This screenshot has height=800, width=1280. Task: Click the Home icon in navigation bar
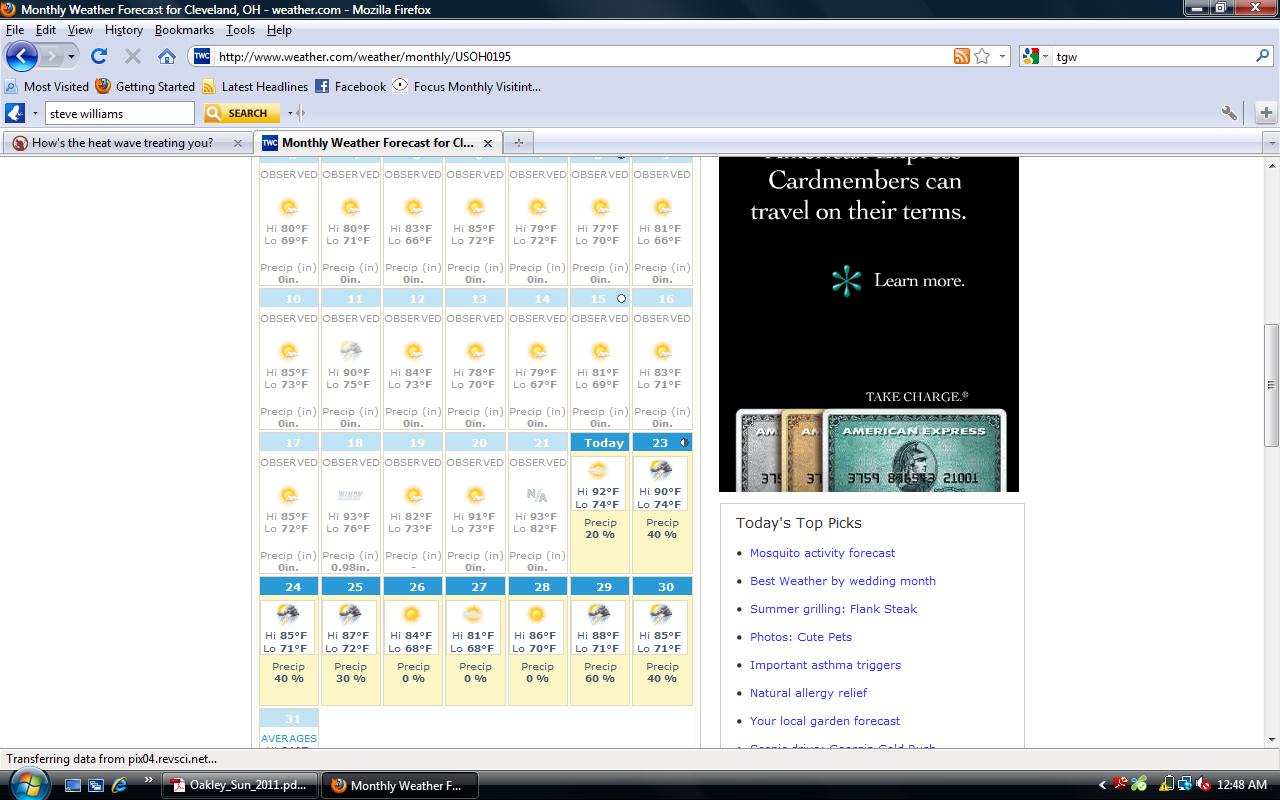coord(166,57)
